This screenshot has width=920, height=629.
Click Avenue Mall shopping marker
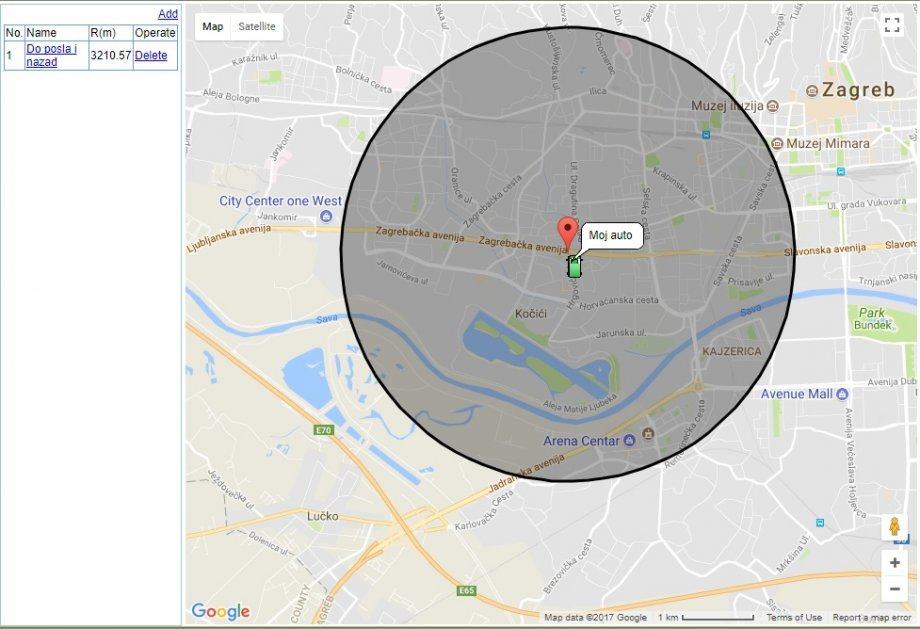pyautogui.click(x=843, y=394)
